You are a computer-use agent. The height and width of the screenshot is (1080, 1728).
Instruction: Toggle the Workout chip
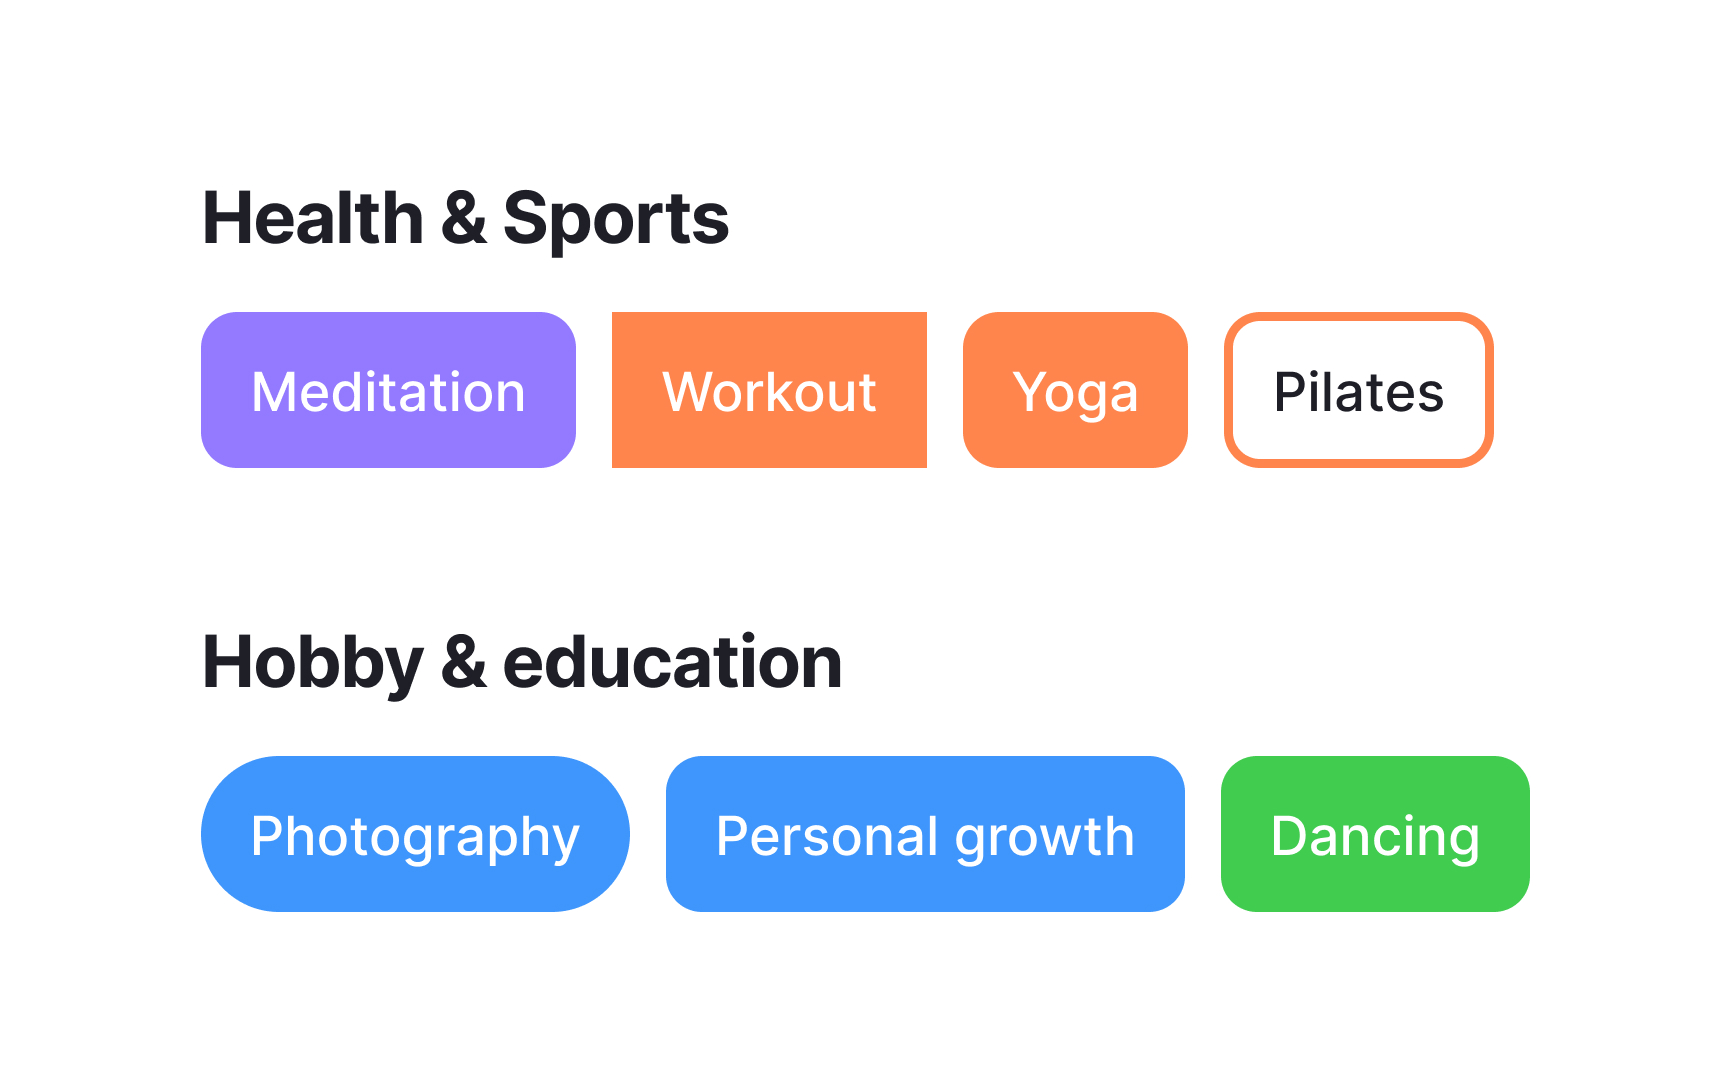[769, 390]
